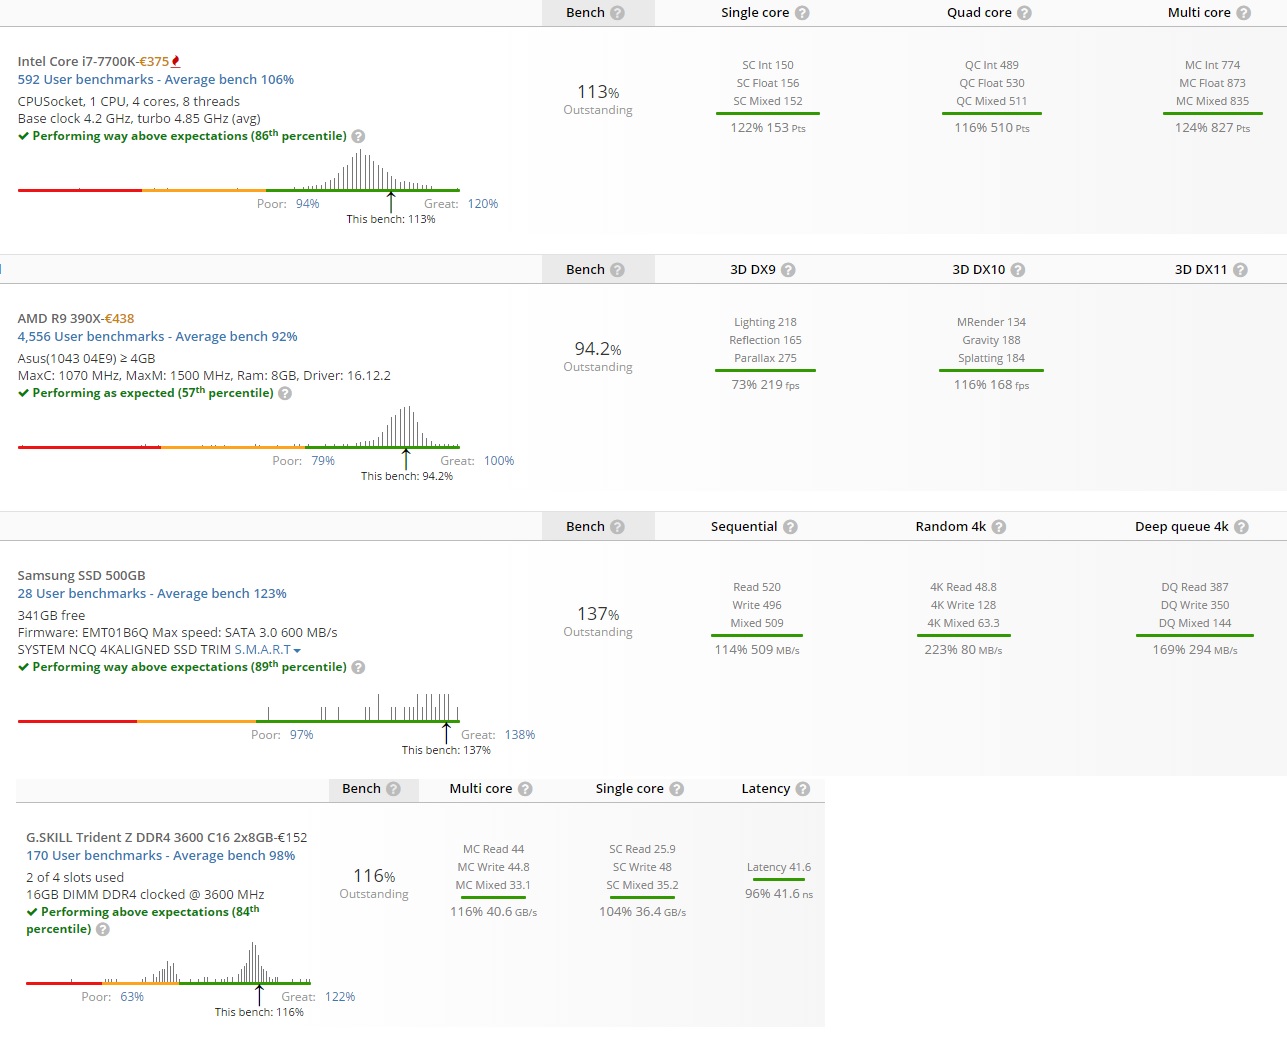Click SSD Great 138% value
This screenshot has height=1042, width=1287.
click(x=520, y=735)
